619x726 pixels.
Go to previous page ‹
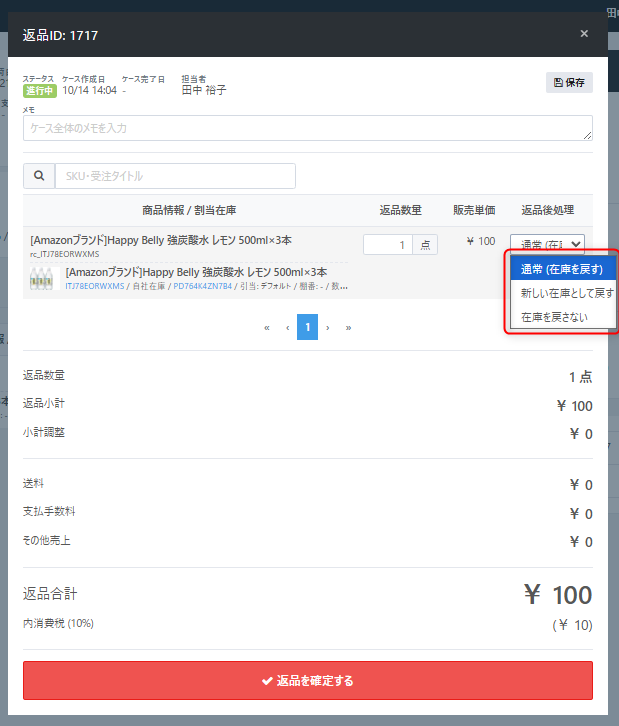point(288,327)
